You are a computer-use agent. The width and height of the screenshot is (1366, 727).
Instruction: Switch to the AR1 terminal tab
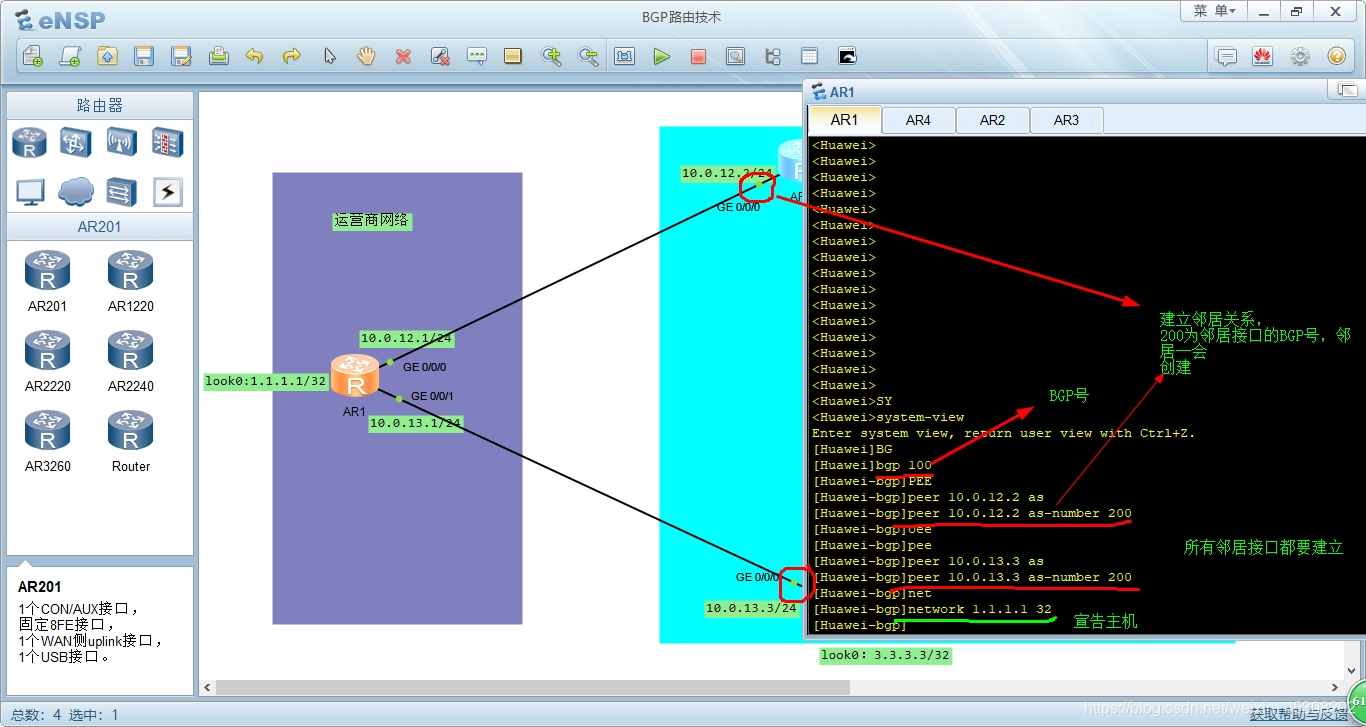point(844,120)
